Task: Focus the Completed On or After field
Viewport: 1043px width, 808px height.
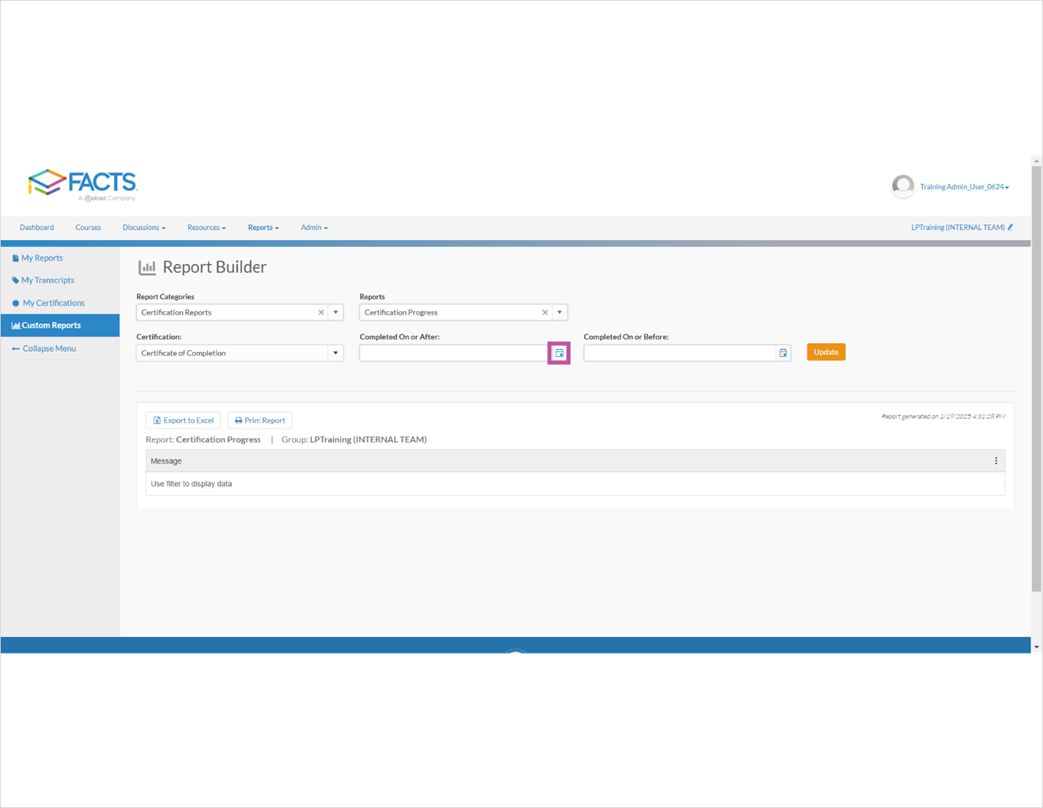Action: click(454, 353)
